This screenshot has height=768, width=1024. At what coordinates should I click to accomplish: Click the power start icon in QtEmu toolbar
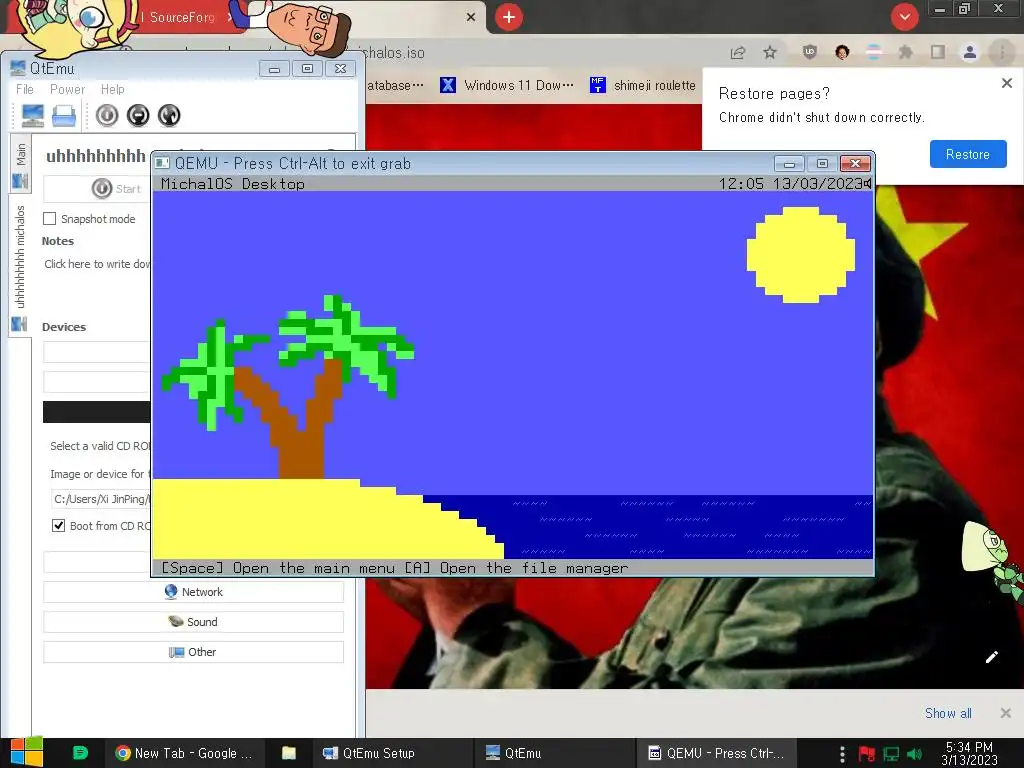point(107,116)
